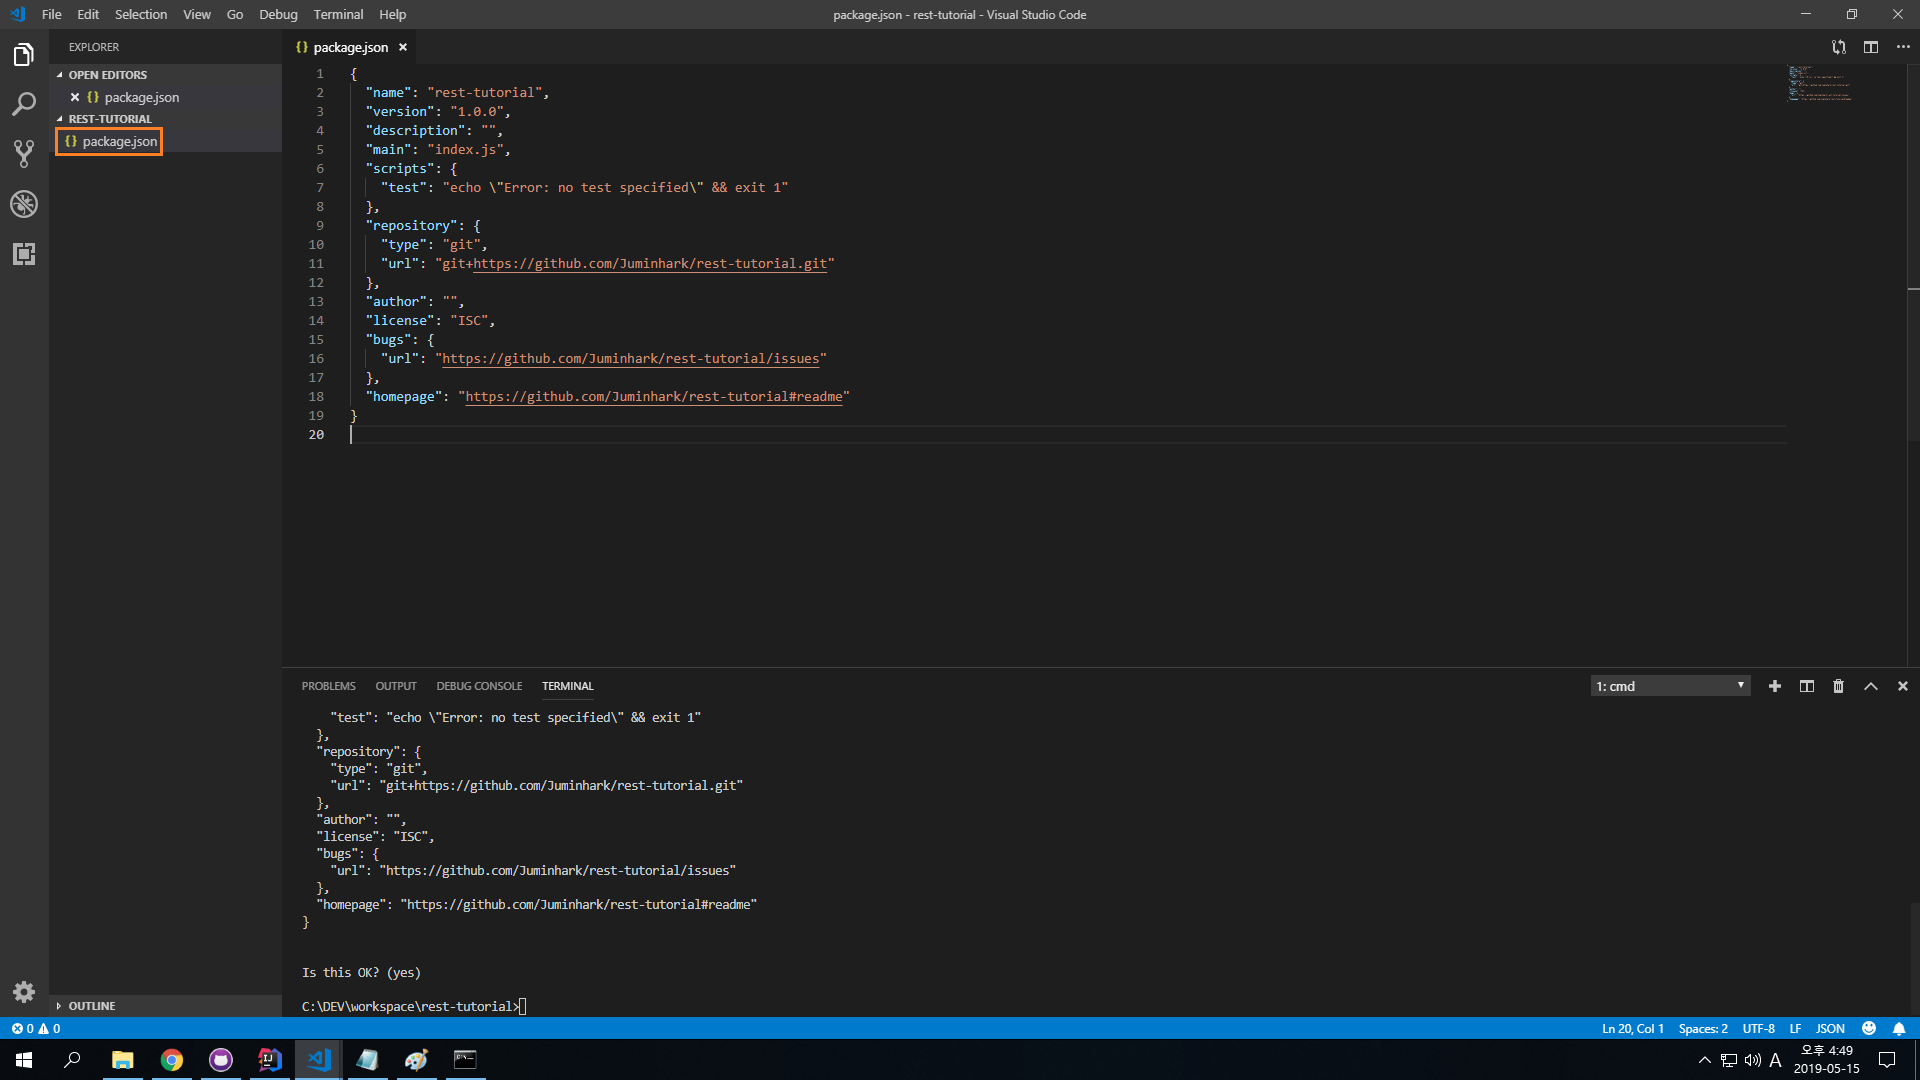Click LF end-of-line setting
The width and height of the screenshot is (1920, 1080).
[x=1795, y=1028]
